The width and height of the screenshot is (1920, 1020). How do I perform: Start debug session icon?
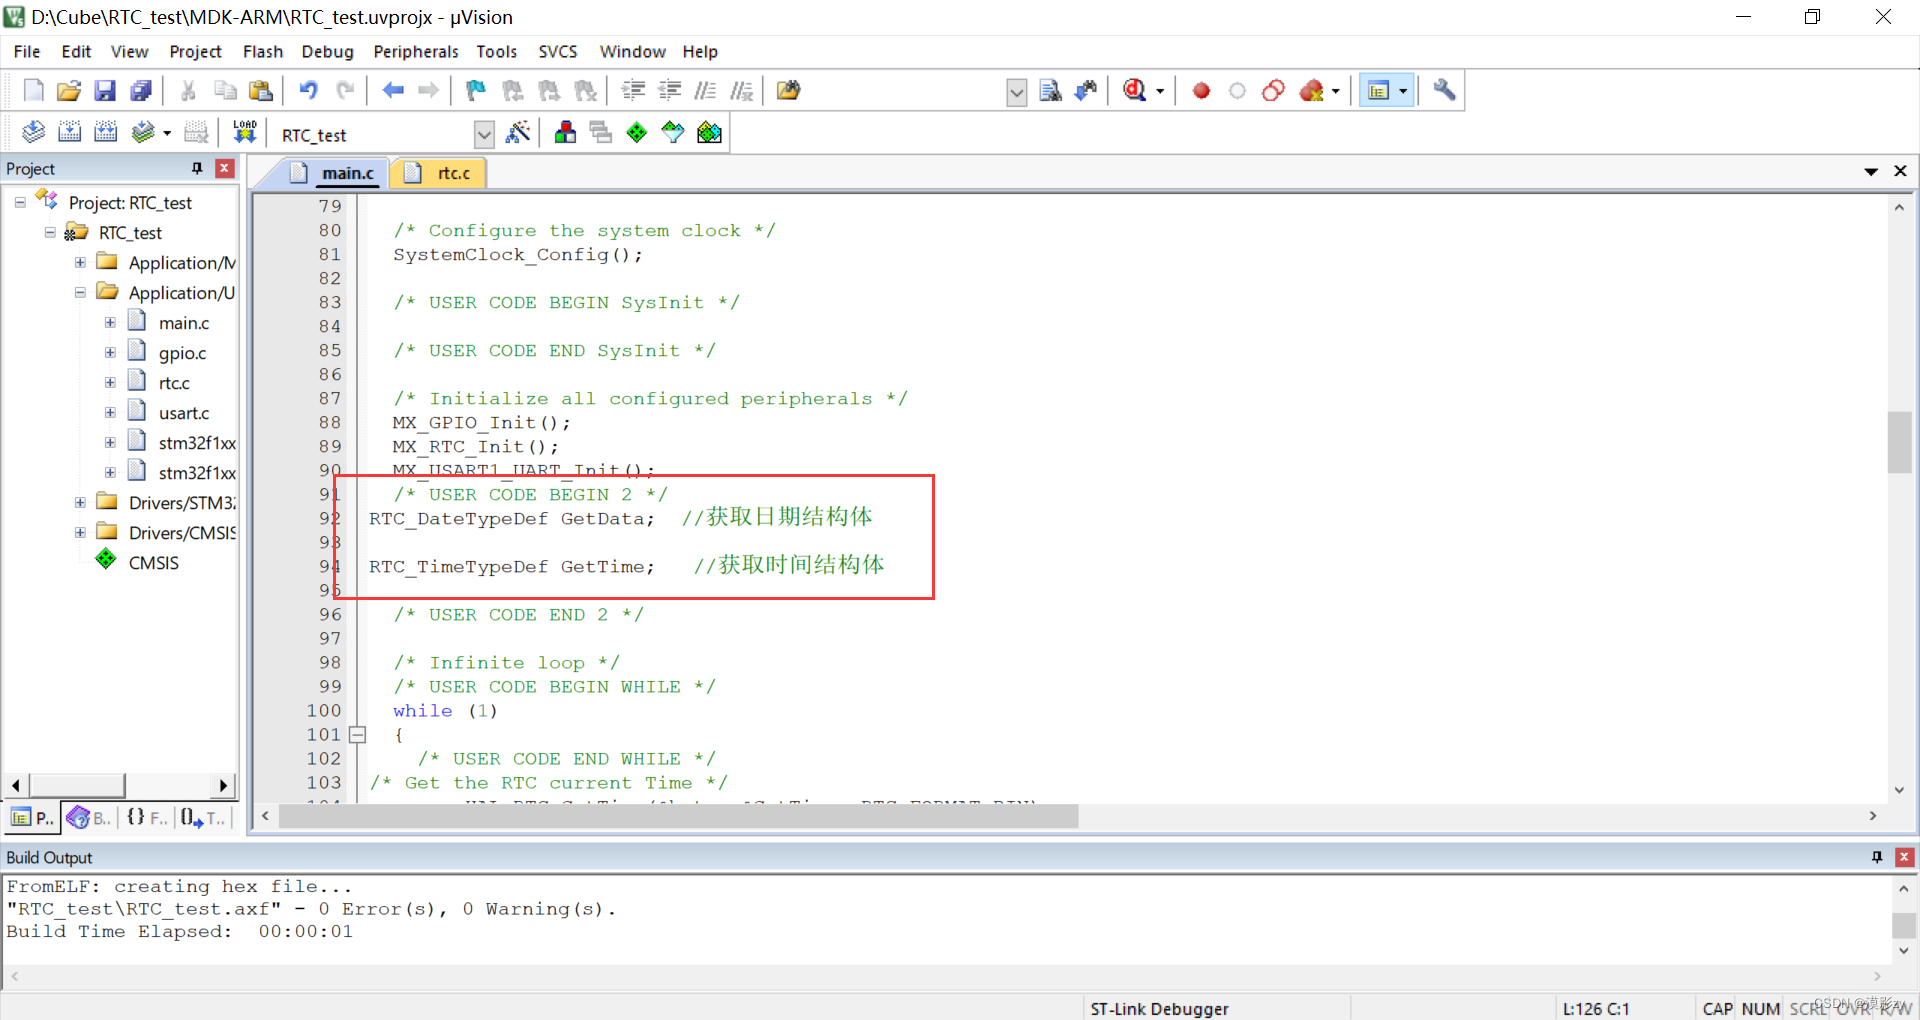(1134, 91)
